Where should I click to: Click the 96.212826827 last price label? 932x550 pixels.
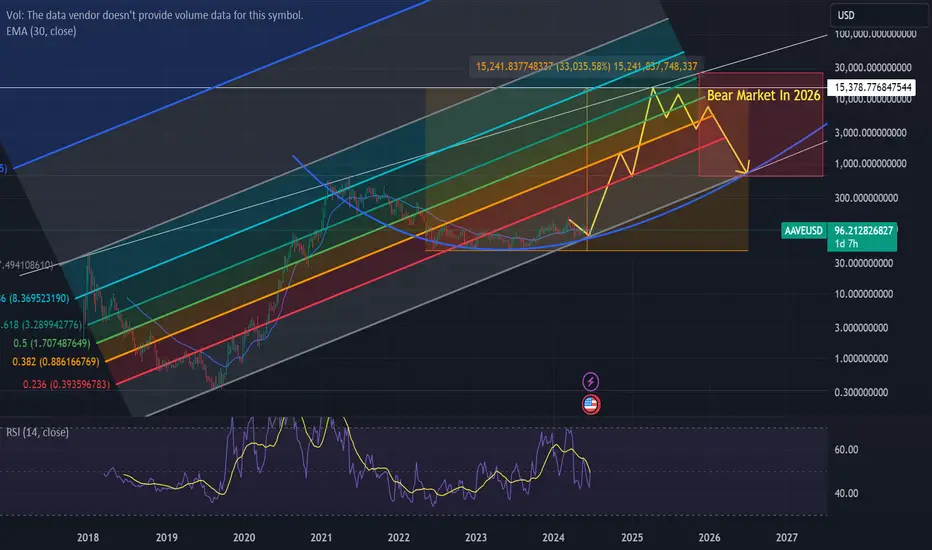tap(863, 231)
